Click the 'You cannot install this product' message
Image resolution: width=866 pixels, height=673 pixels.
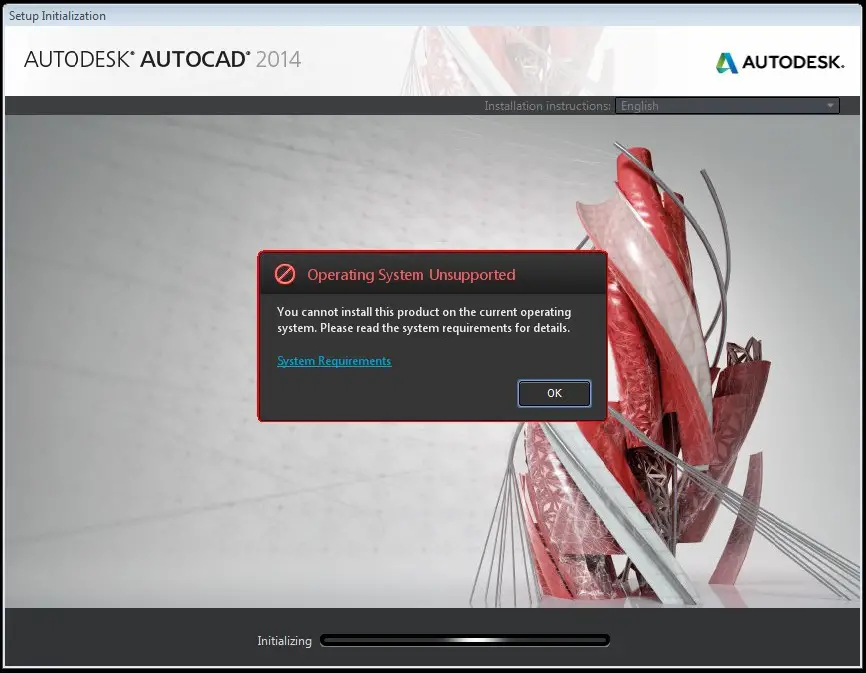point(424,320)
